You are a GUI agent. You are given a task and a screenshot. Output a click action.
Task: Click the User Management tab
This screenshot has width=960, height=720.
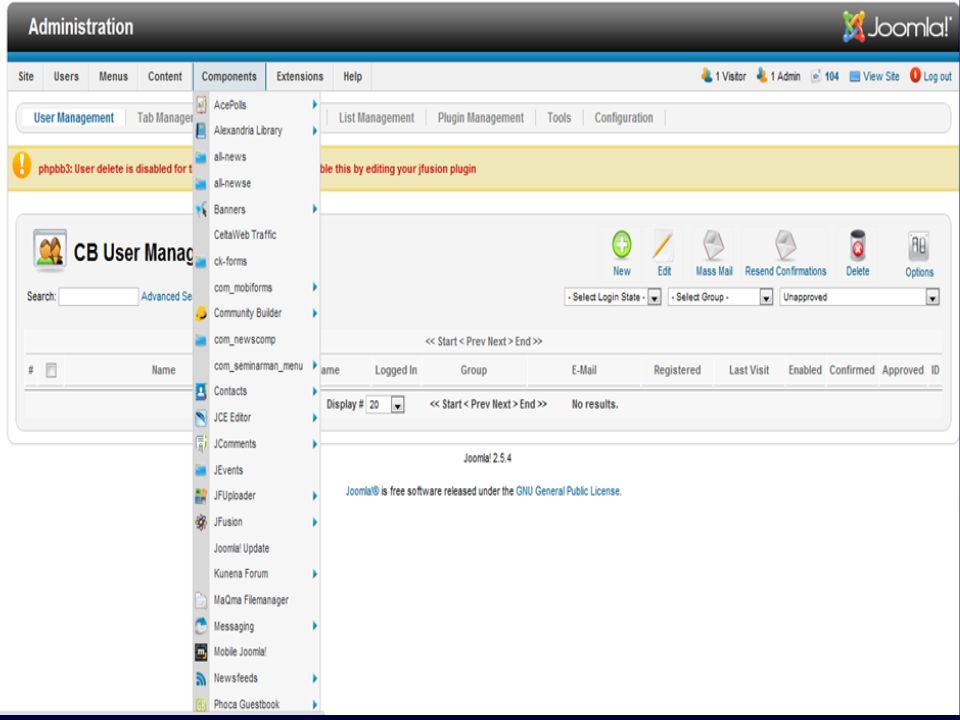73,118
